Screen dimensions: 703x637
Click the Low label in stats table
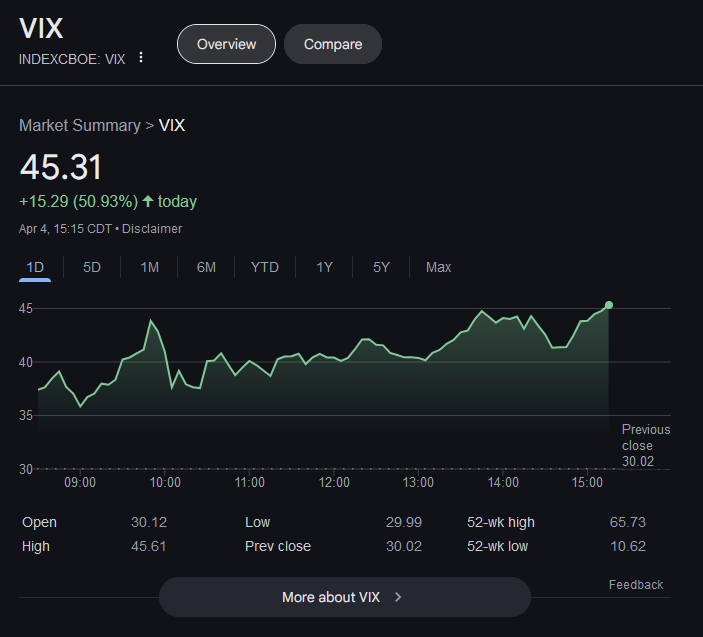(x=258, y=522)
